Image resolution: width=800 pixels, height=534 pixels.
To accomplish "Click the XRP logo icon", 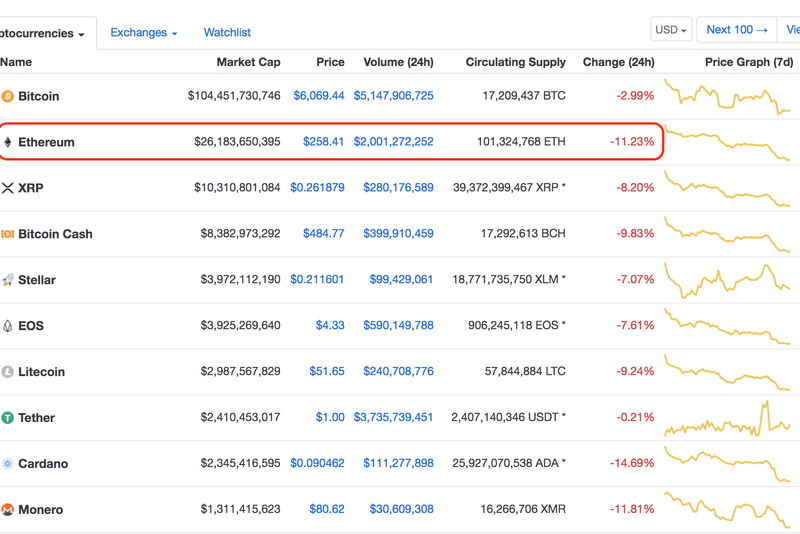I will click(8, 188).
